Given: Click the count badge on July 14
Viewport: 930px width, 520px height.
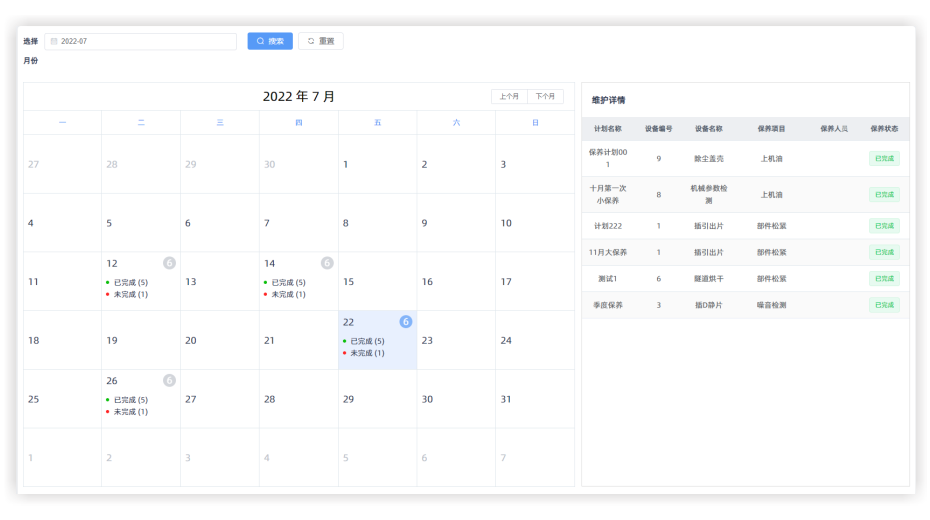Looking at the screenshot, I should (x=327, y=263).
